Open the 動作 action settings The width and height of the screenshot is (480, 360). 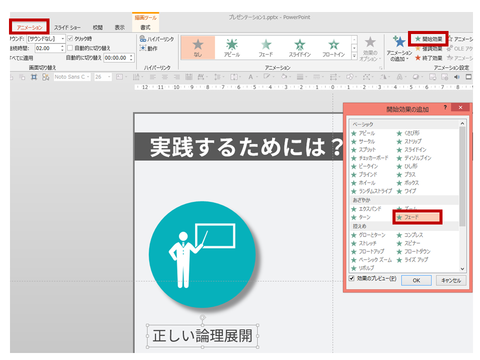point(148,48)
